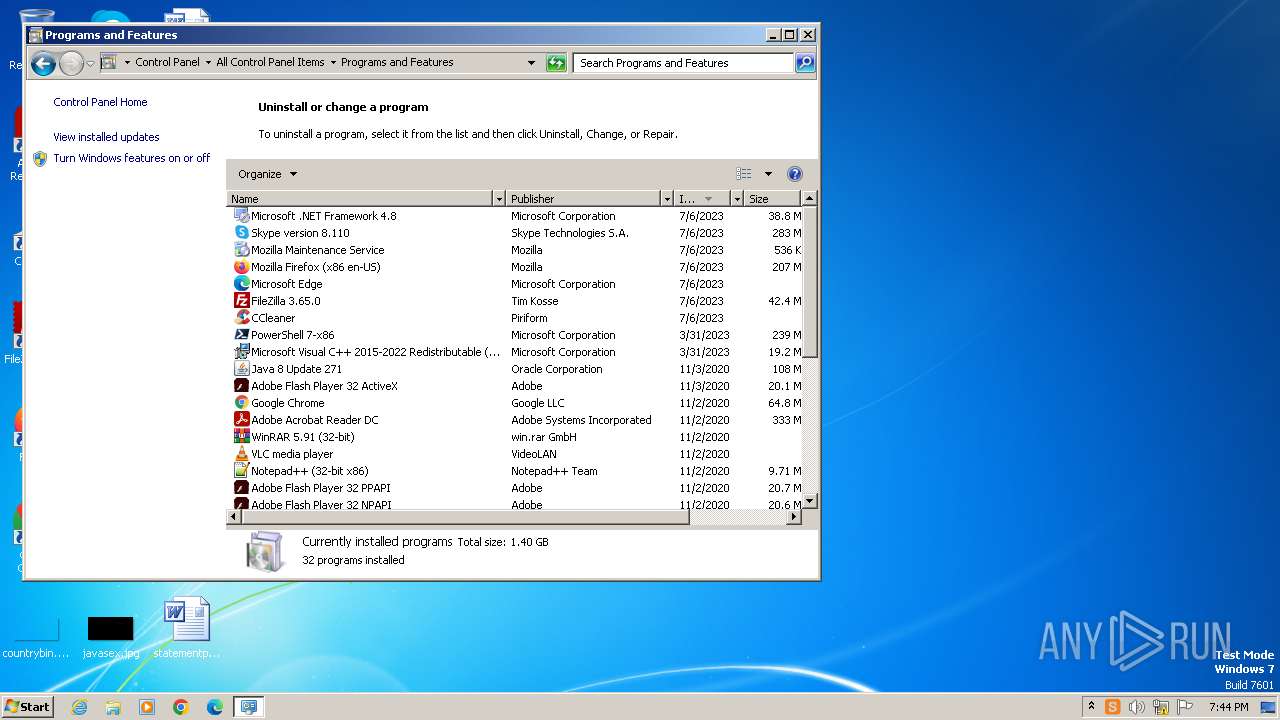
Task: Select the Tim Kosse publisher cell
Action: click(535, 301)
